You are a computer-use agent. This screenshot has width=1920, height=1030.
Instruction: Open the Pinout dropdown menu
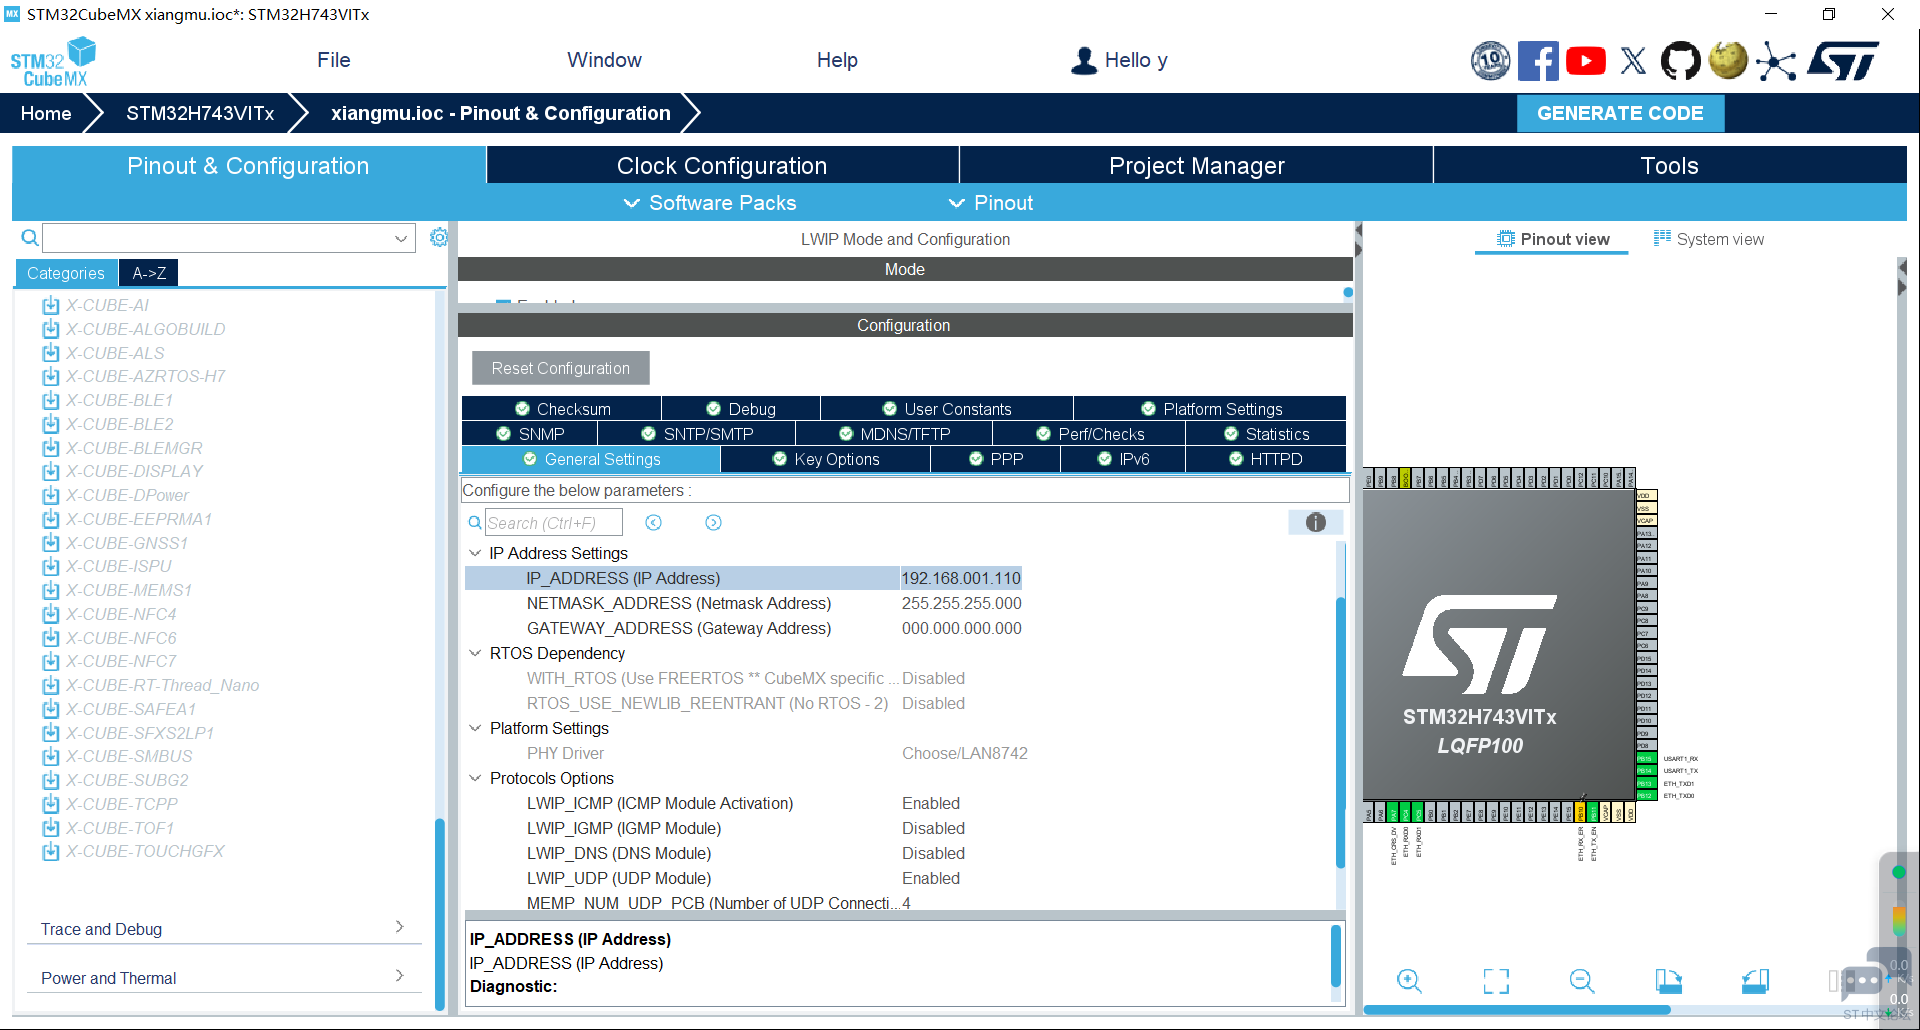[x=991, y=203]
